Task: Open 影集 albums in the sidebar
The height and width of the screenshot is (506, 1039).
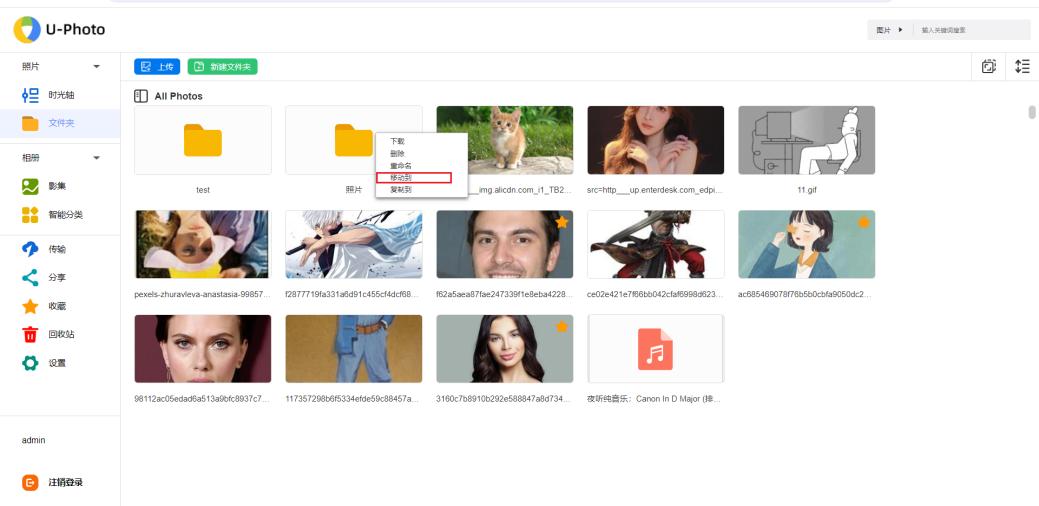Action: coord(57,186)
